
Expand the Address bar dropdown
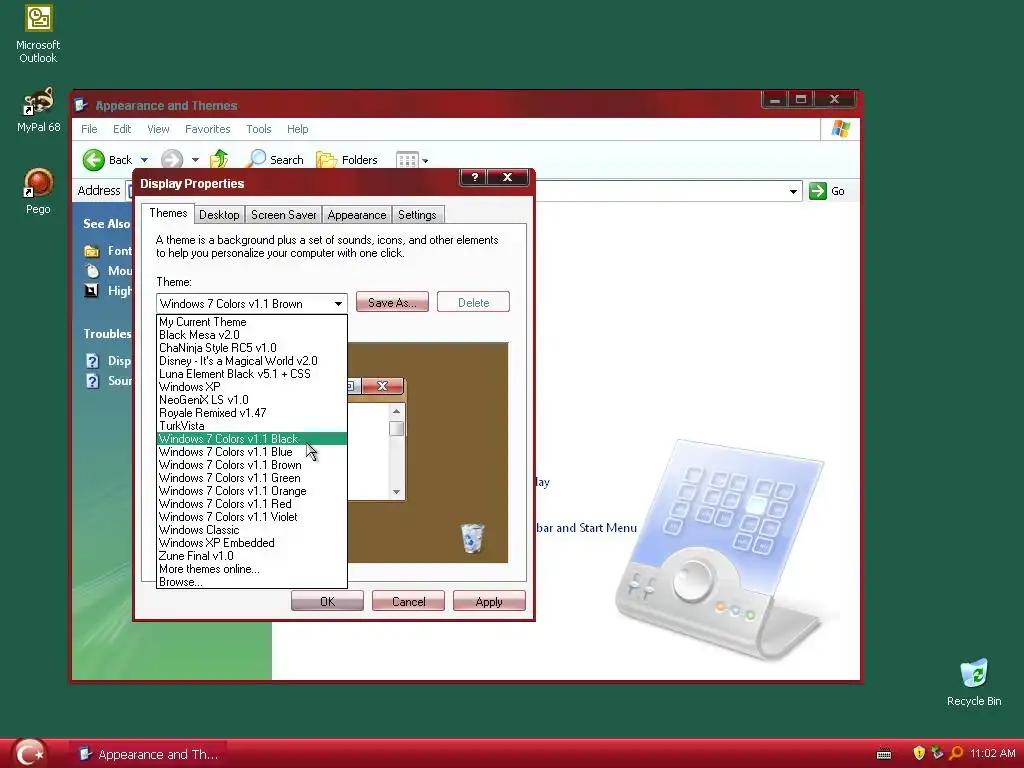[x=793, y=191]
